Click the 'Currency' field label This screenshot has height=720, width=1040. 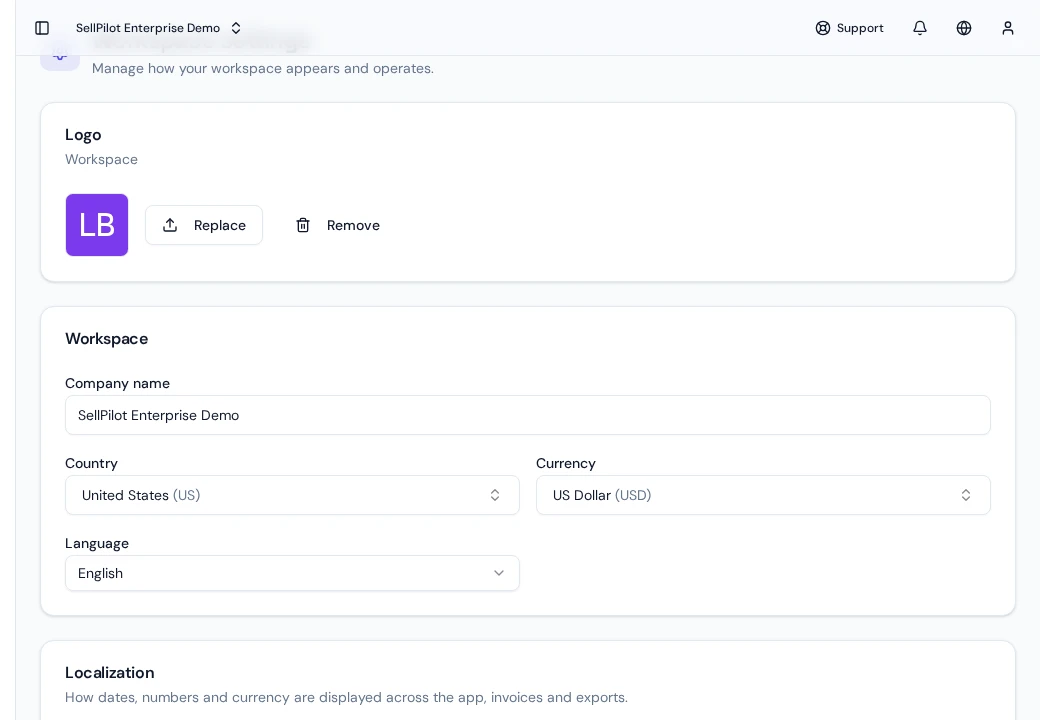[x=566, y=463]
